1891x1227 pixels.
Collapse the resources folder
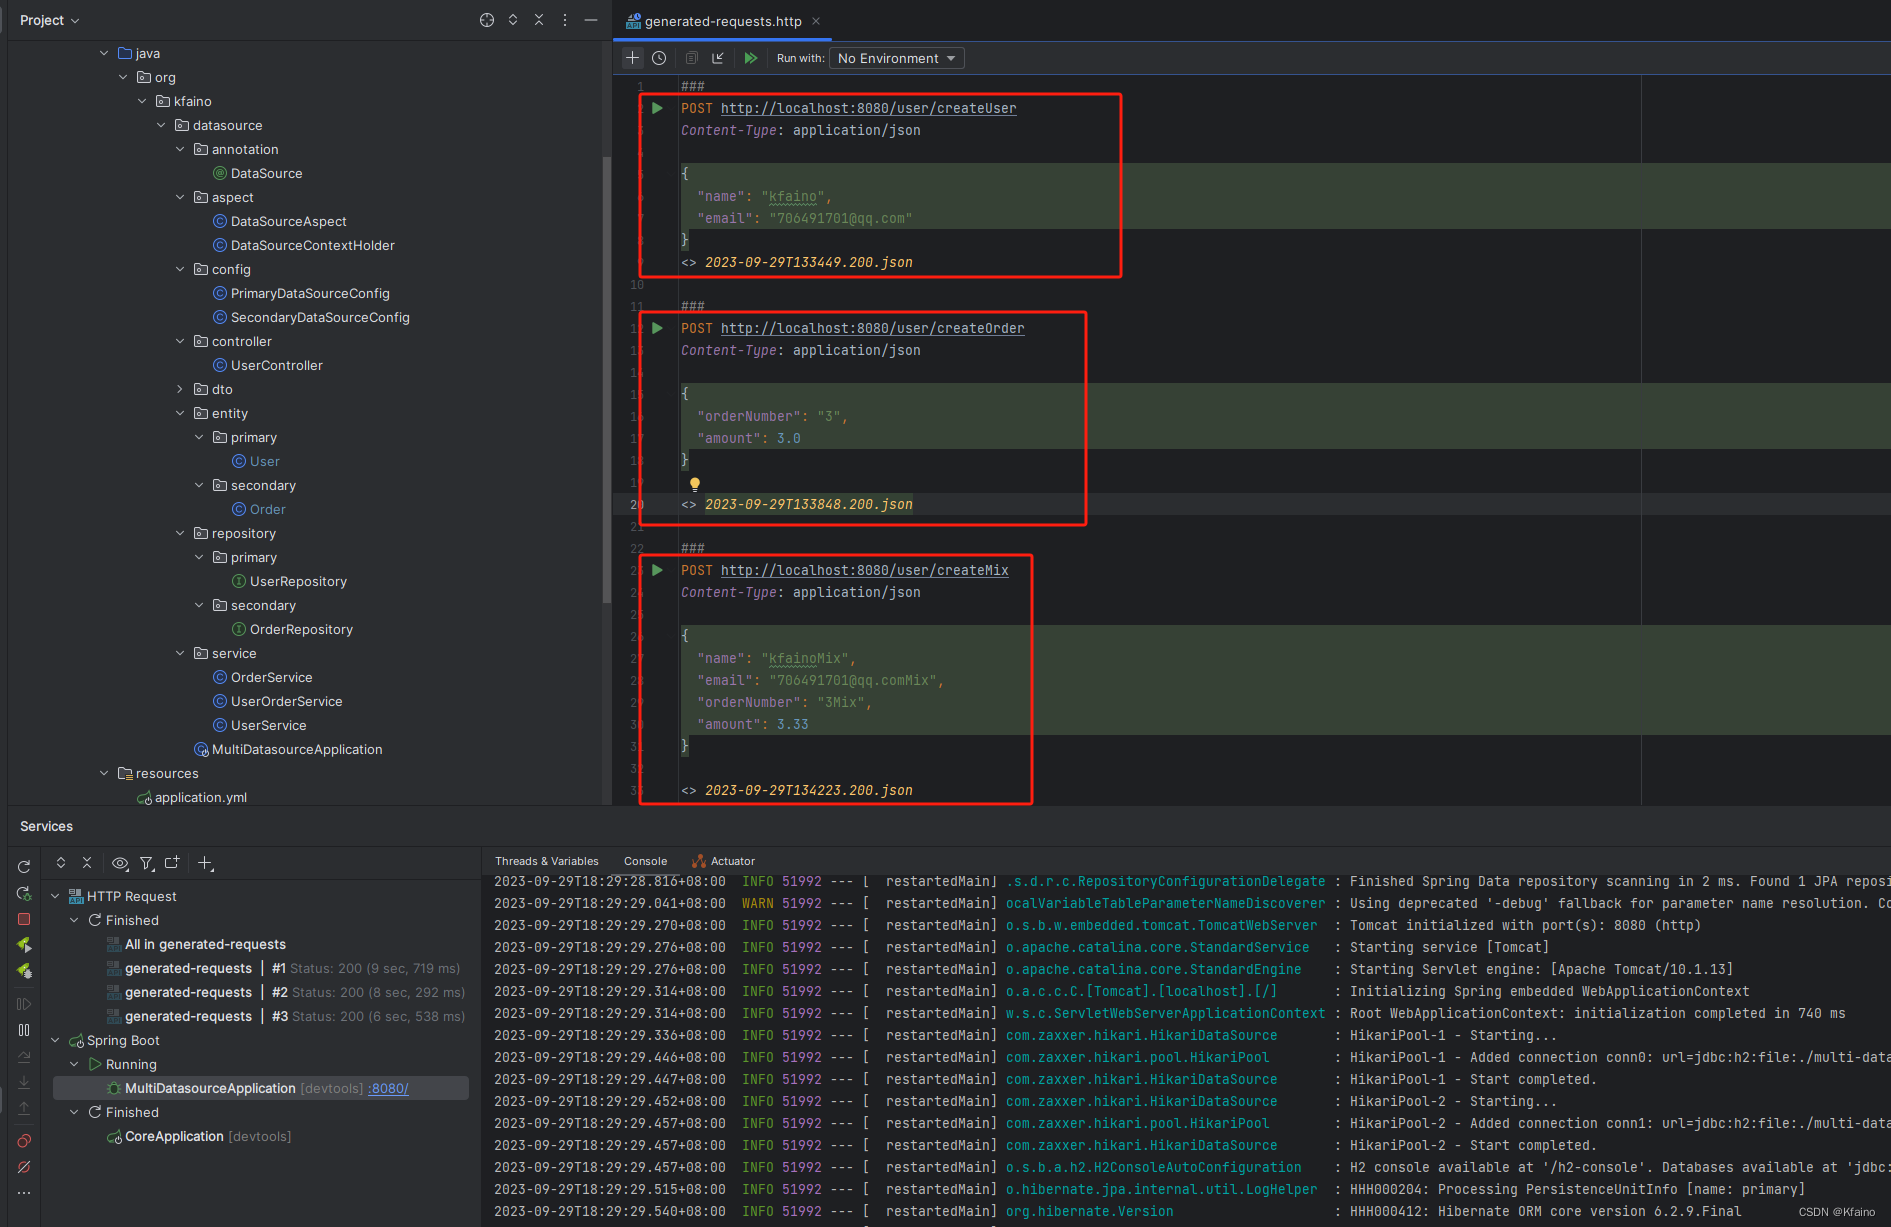coord(105,773)
